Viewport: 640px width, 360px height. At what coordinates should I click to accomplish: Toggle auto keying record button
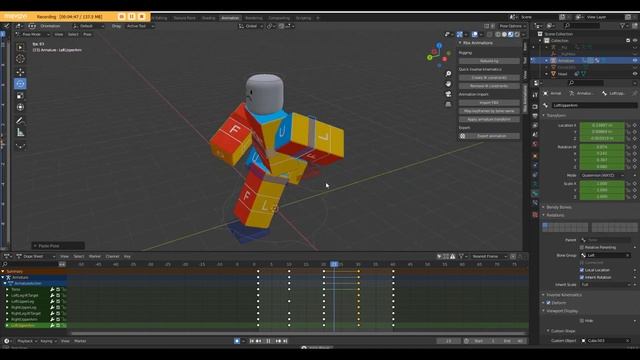[237, 341]
